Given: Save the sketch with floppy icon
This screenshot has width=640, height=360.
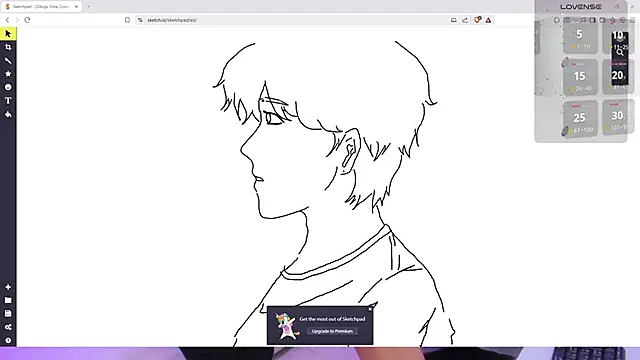Looking at the screenshot, I should coord(8,313).
